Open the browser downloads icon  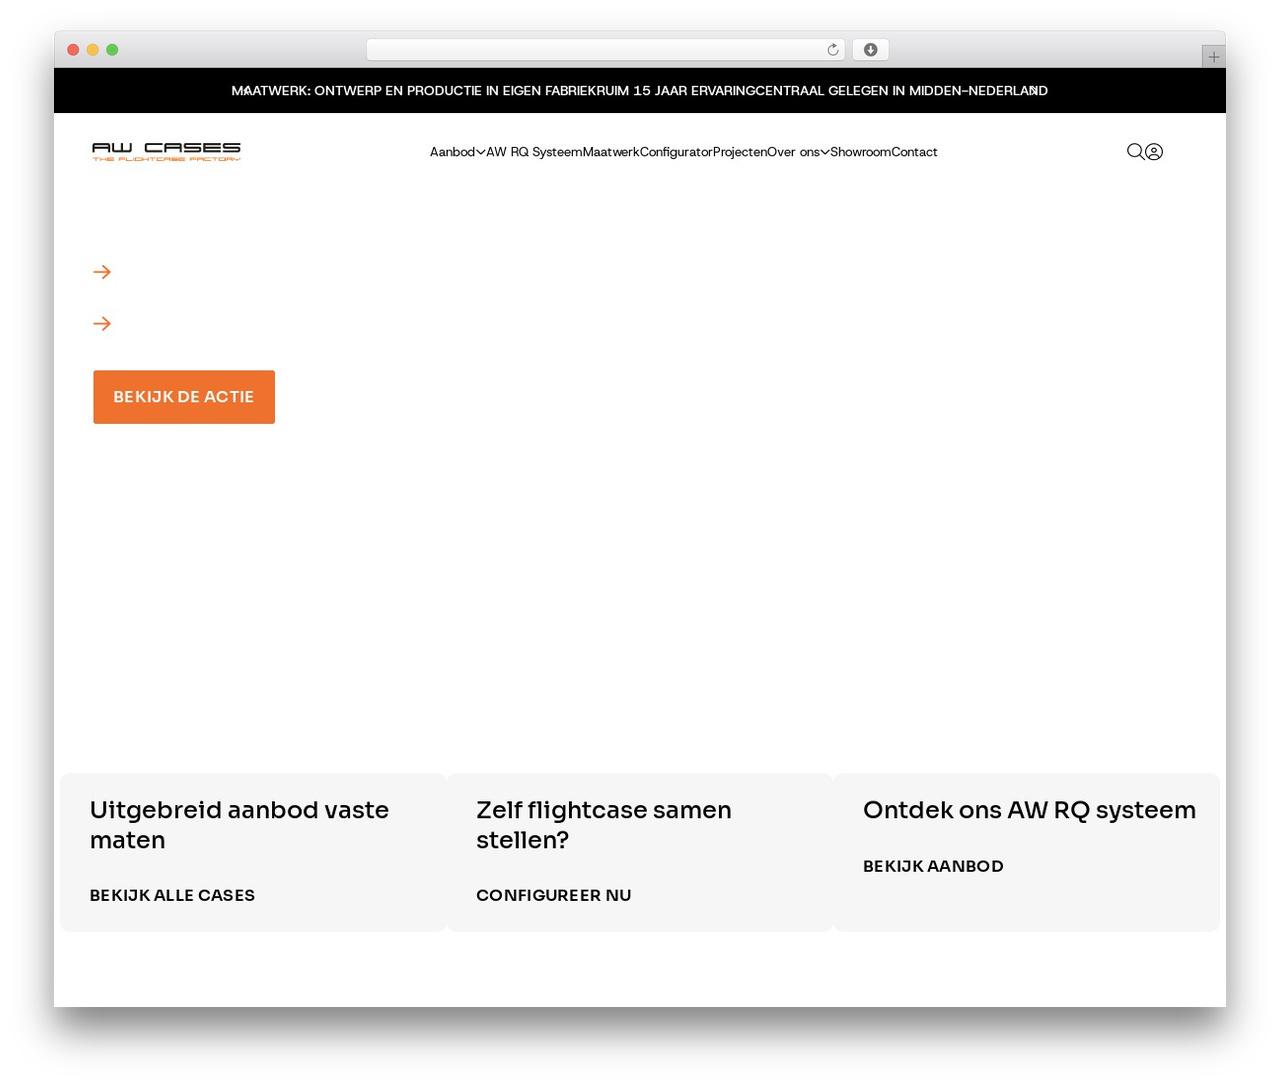[x=871, y=50]
